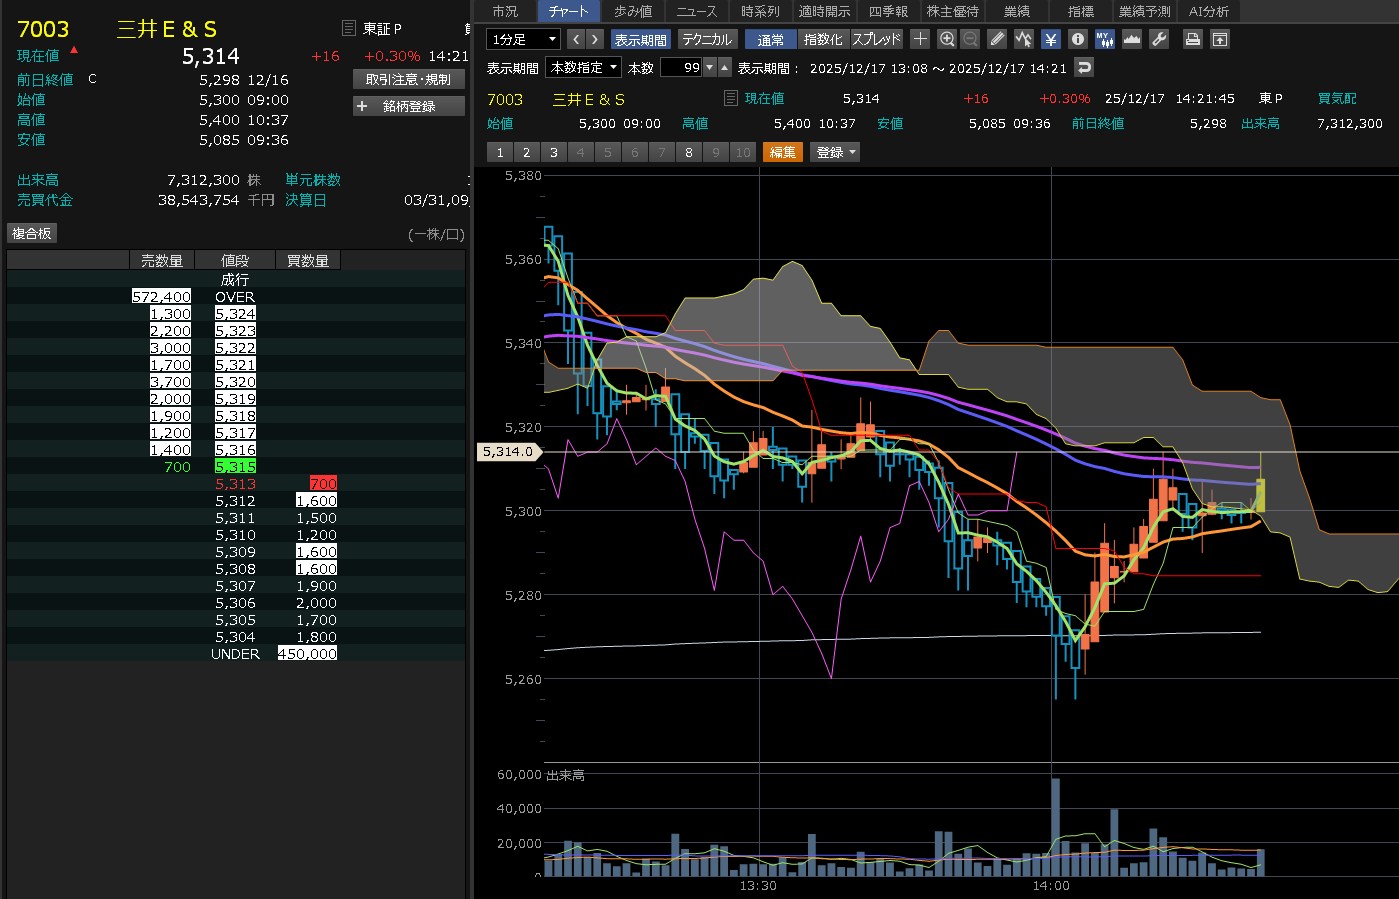Click the 銘柄登録 button
Viewport: 1399px width, 899px height.
(x=409, y=106)
